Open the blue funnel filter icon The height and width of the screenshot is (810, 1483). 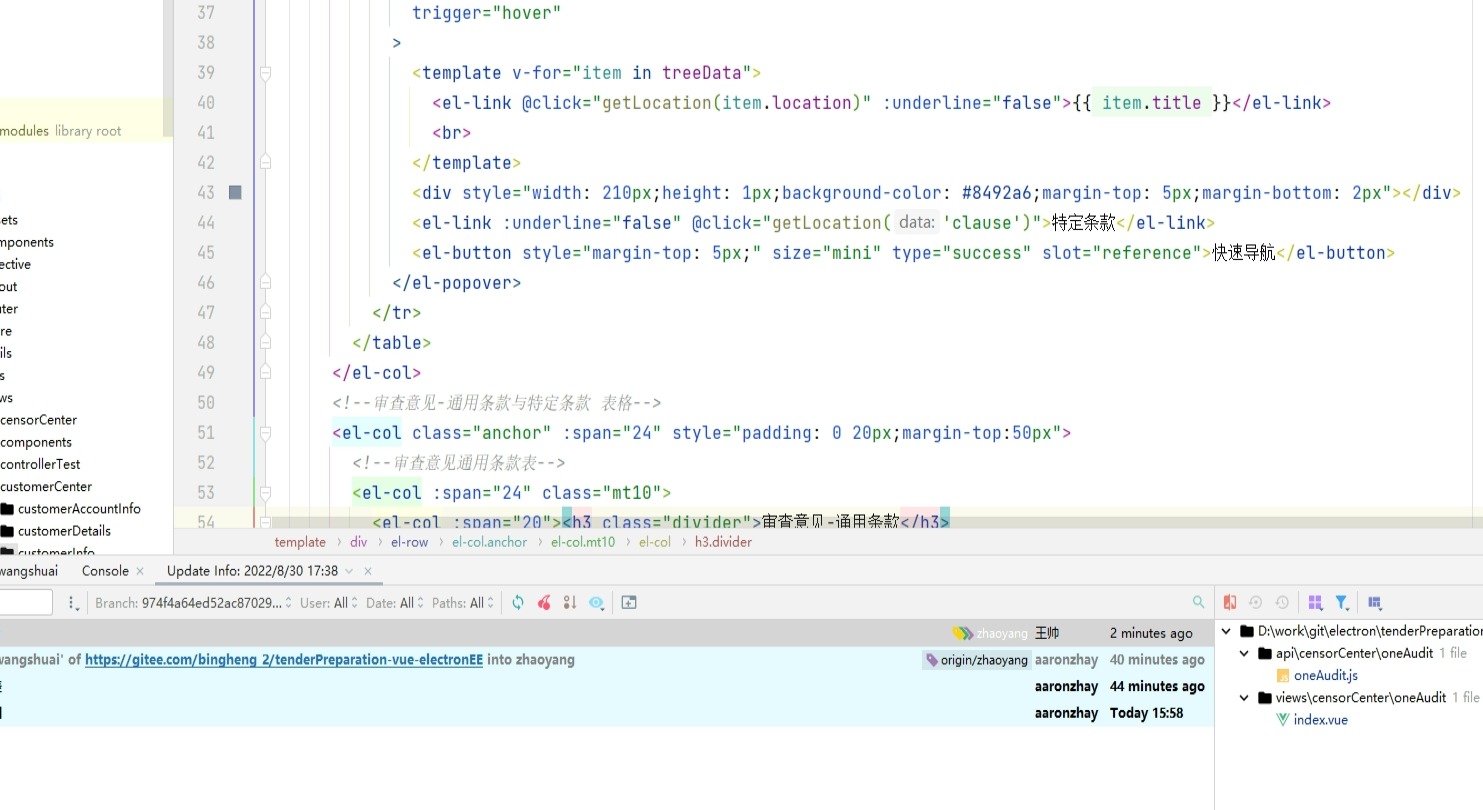(1342, 602)
